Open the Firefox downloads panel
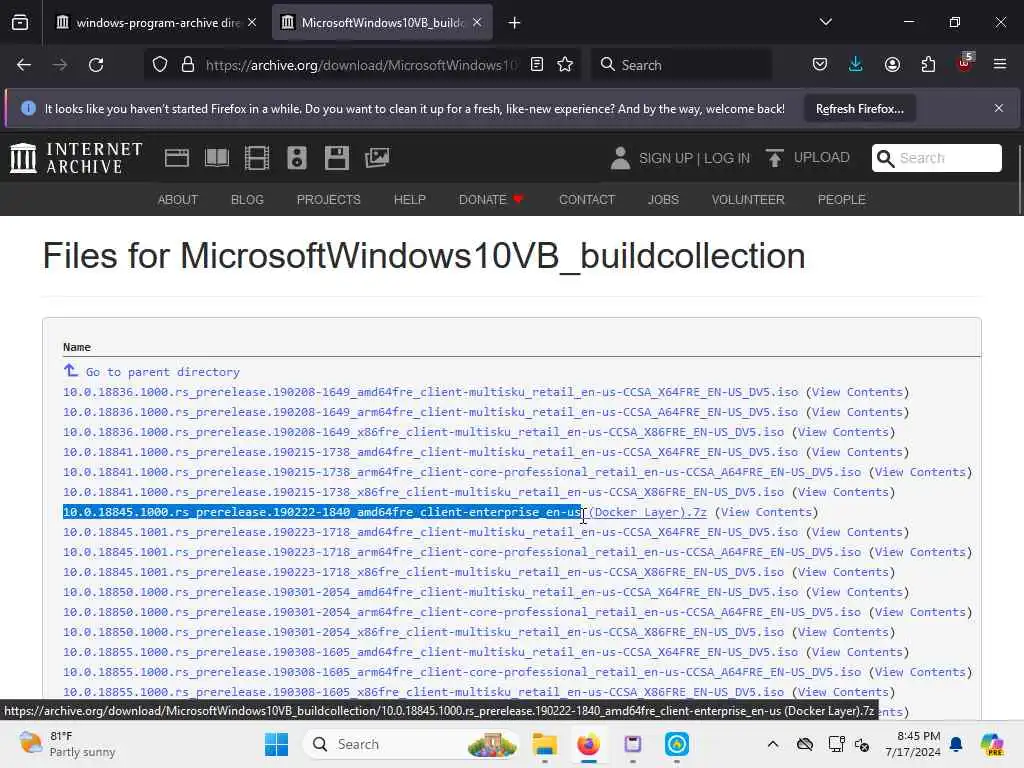This screenshot has width=1024, height=768. [x=856, y=65]
